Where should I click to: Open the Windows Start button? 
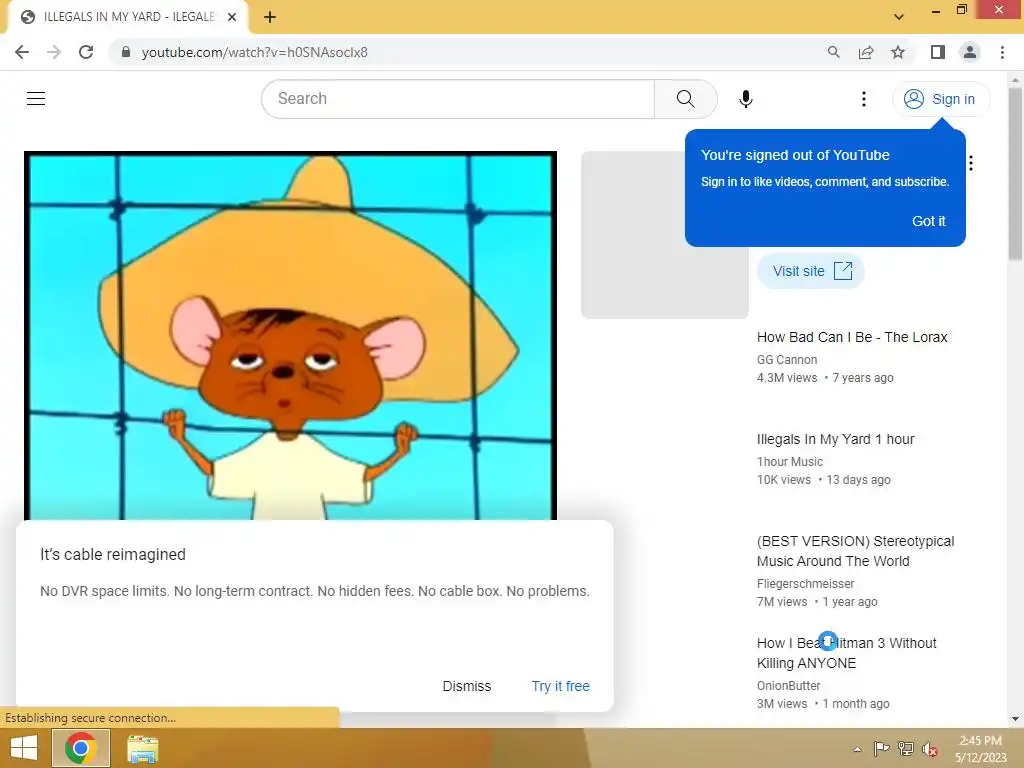point(24,748)
